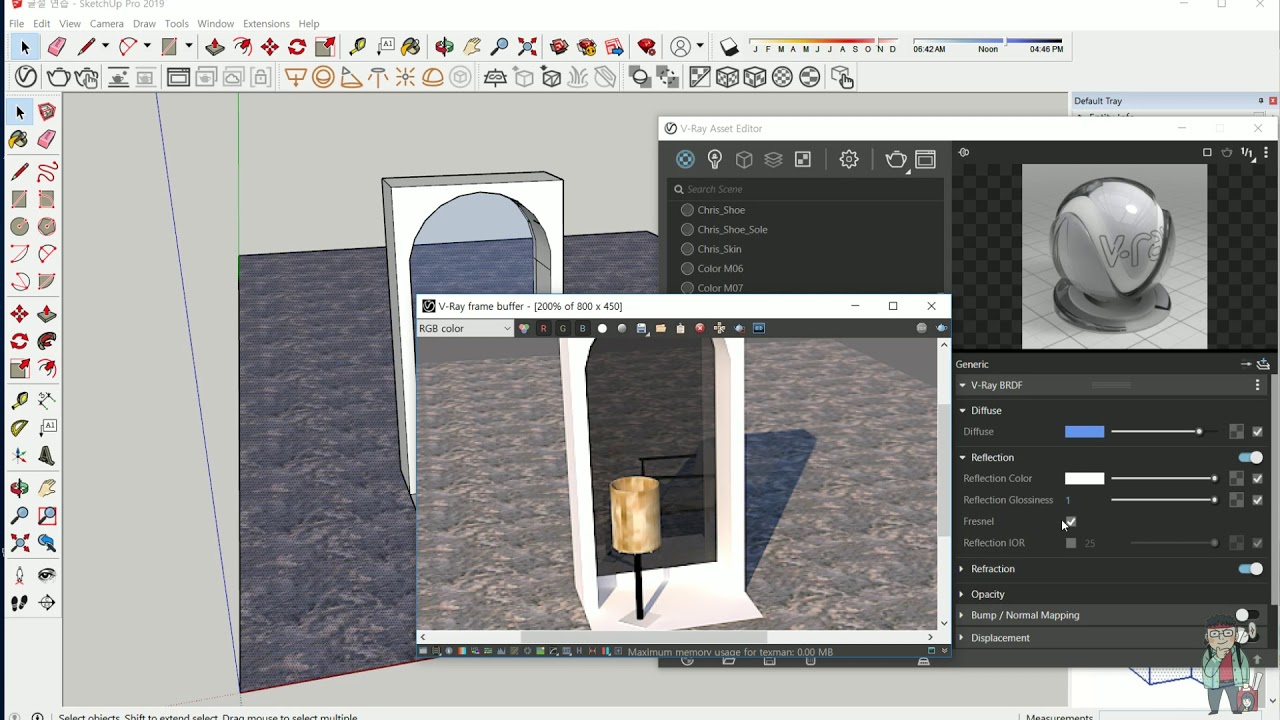The height and width of the screenshot is (720, 1280).
Task: Select the Orbit tool in top toolbar
Action: (x=444, y=47)
